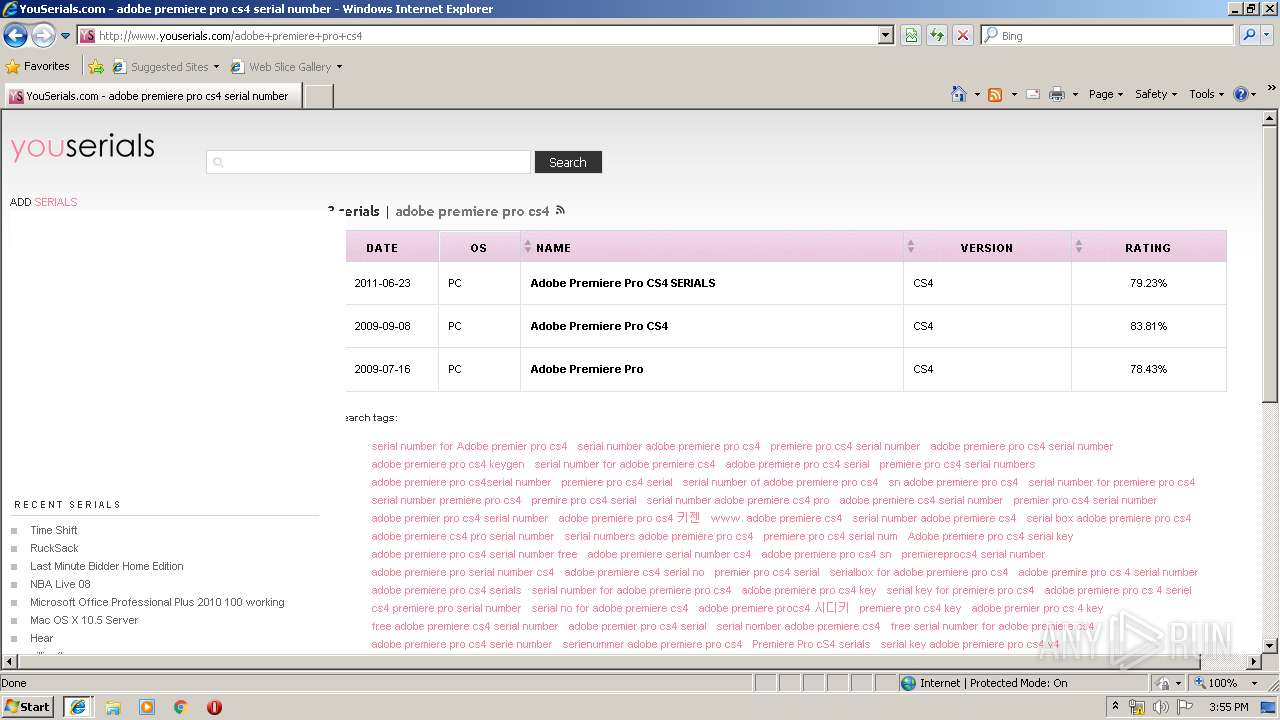Click the Action Center flag tray icon
This screenshot has height=720, width=1280.
click(x=1184, y=707)
